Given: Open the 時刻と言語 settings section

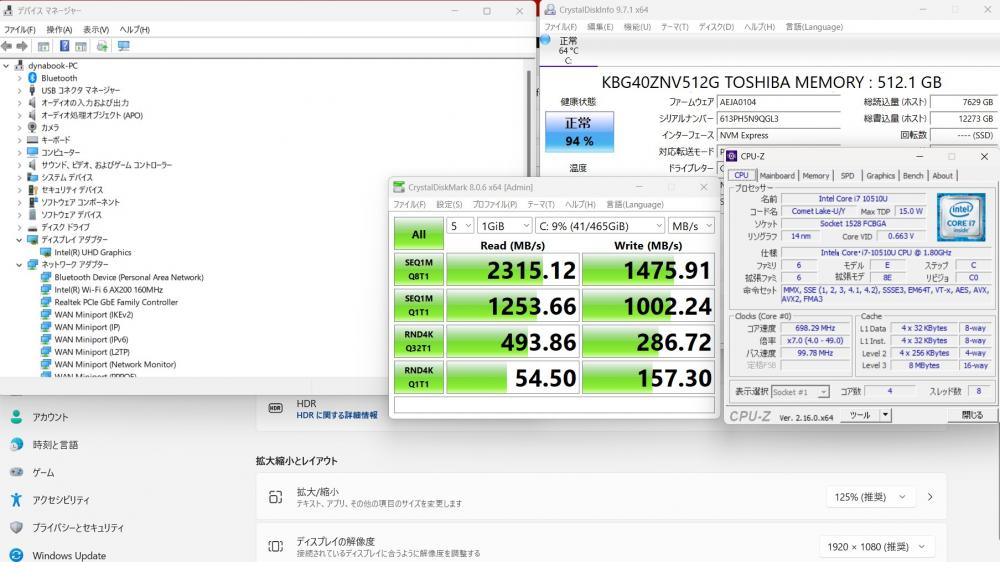Looking at the screenshot, I should point(55,445).
